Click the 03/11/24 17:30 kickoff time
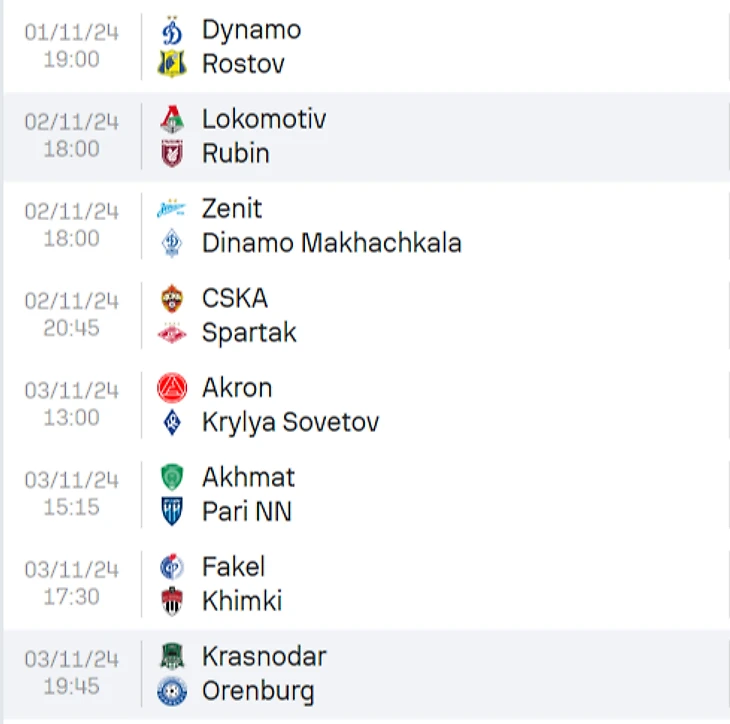This screenshot has width=730, height=724. coord(71,596)
